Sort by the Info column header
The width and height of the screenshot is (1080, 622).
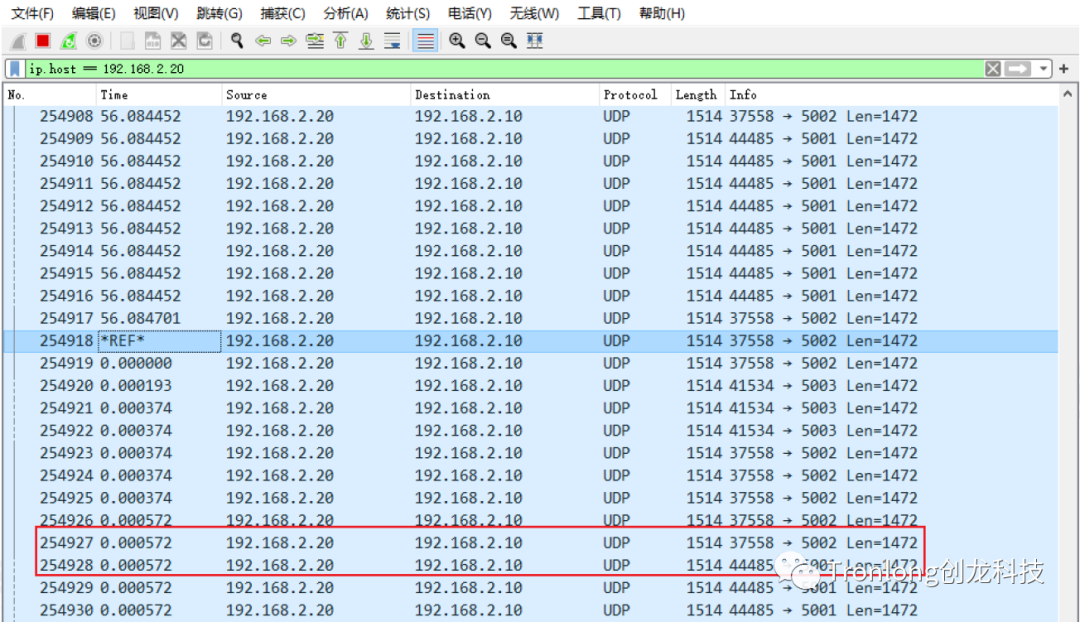(892, 95)
